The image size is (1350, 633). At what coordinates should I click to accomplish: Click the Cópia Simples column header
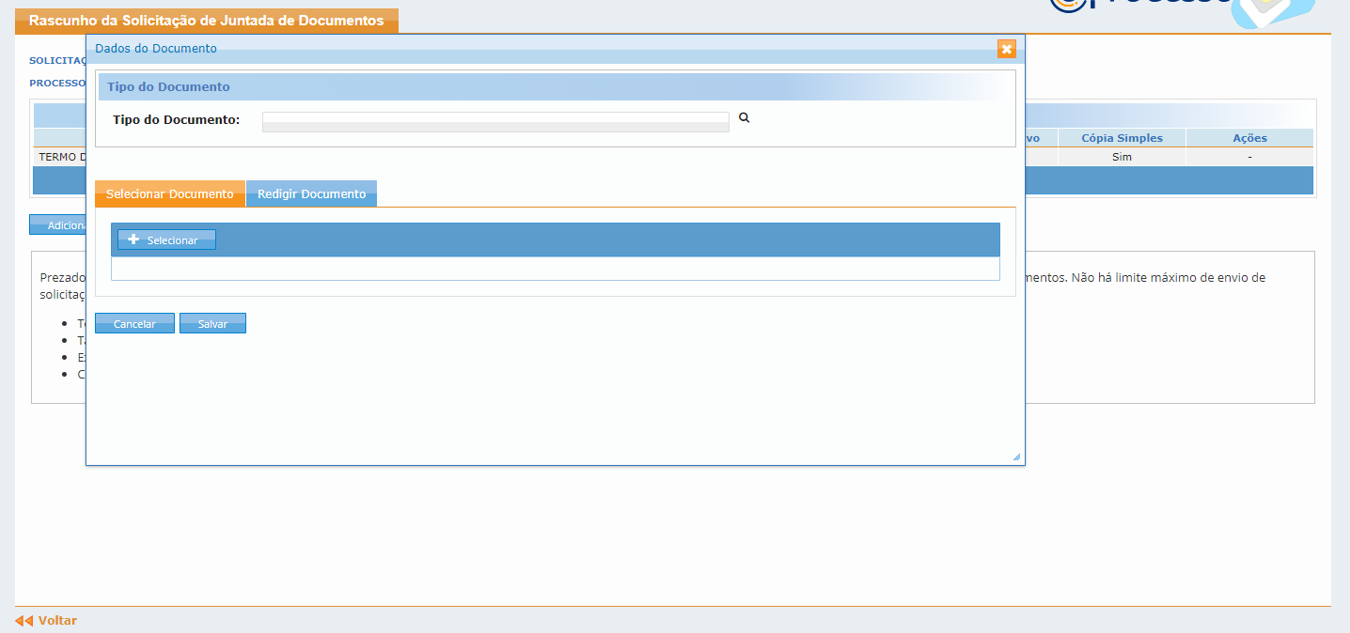[1122, 138]
